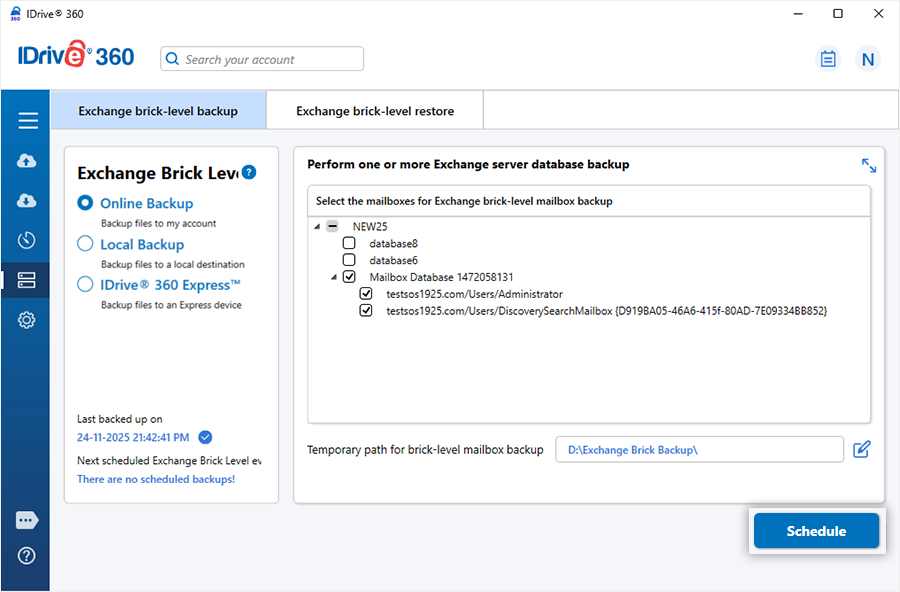Click the cloud download restore sidebar icon
This screenshot has width=900, height=592.
27,201
